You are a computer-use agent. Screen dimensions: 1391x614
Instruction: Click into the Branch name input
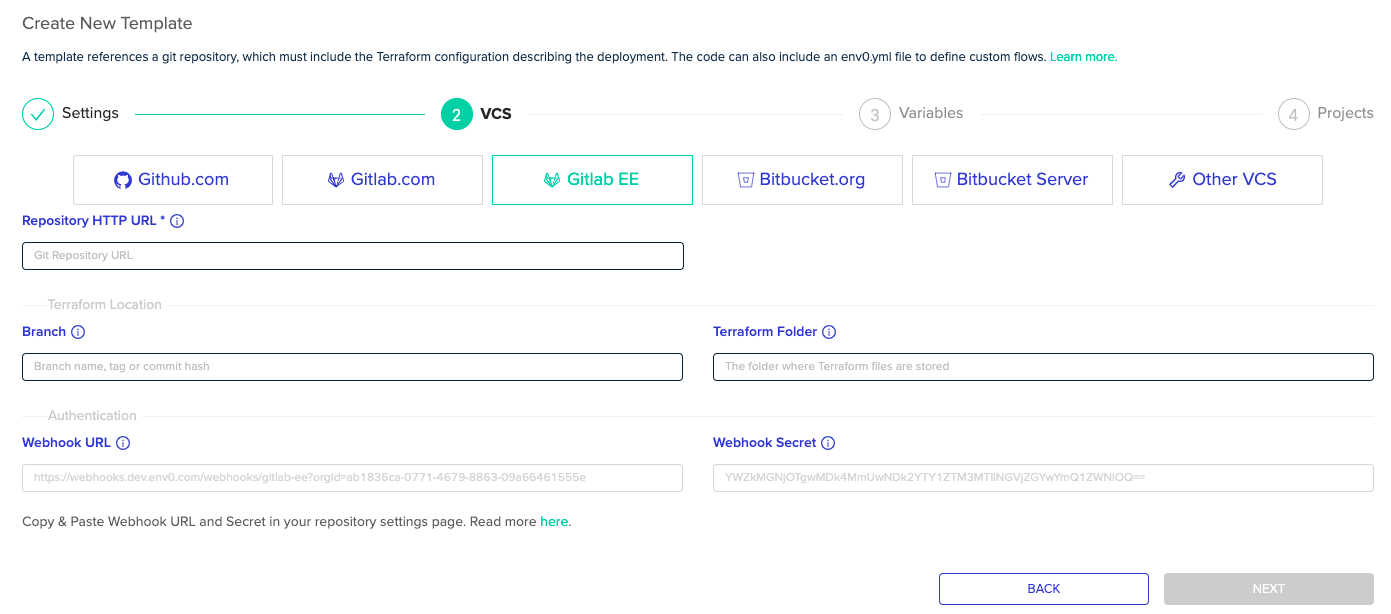(352, 367)
